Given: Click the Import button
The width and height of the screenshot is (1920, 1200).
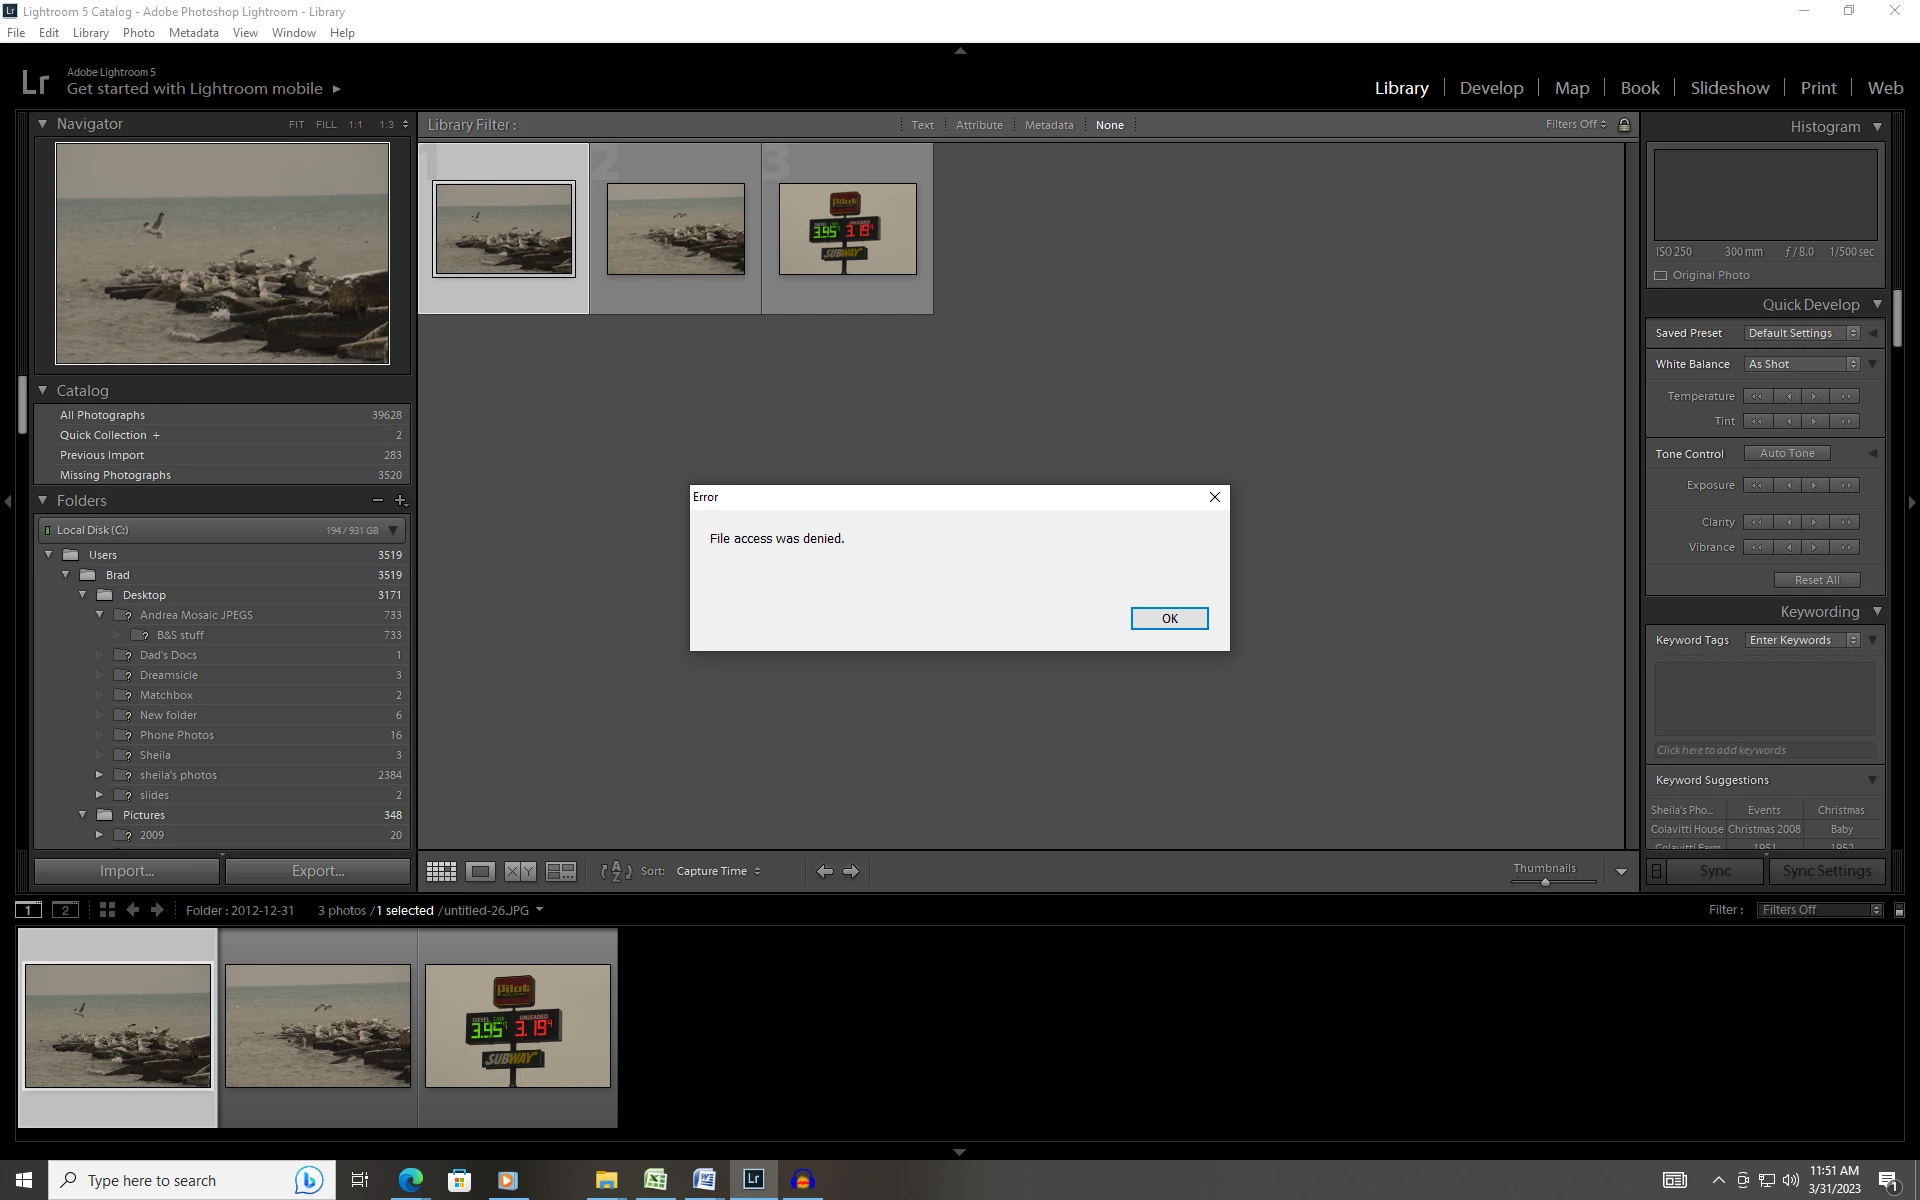Looking at the screenshot, I should (127, 871).
